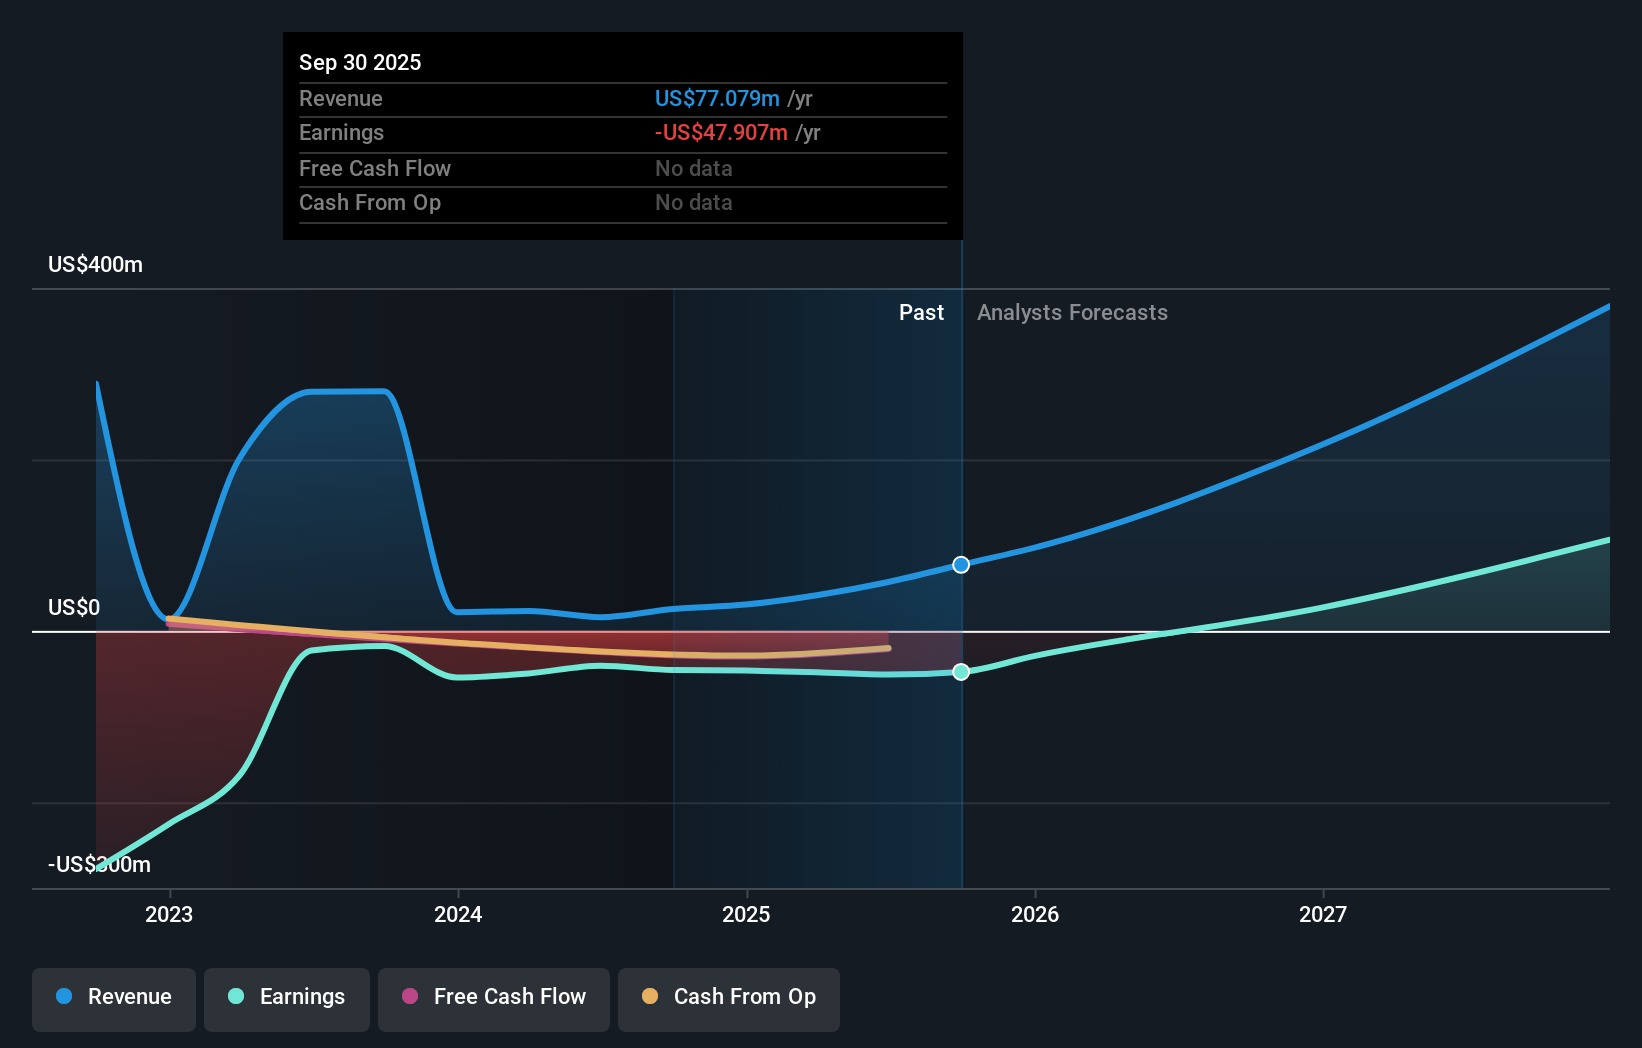Click the 2026 label on the time axis
The height and width of the screenshot is (1048, 1642).
tap(1036, 913)
